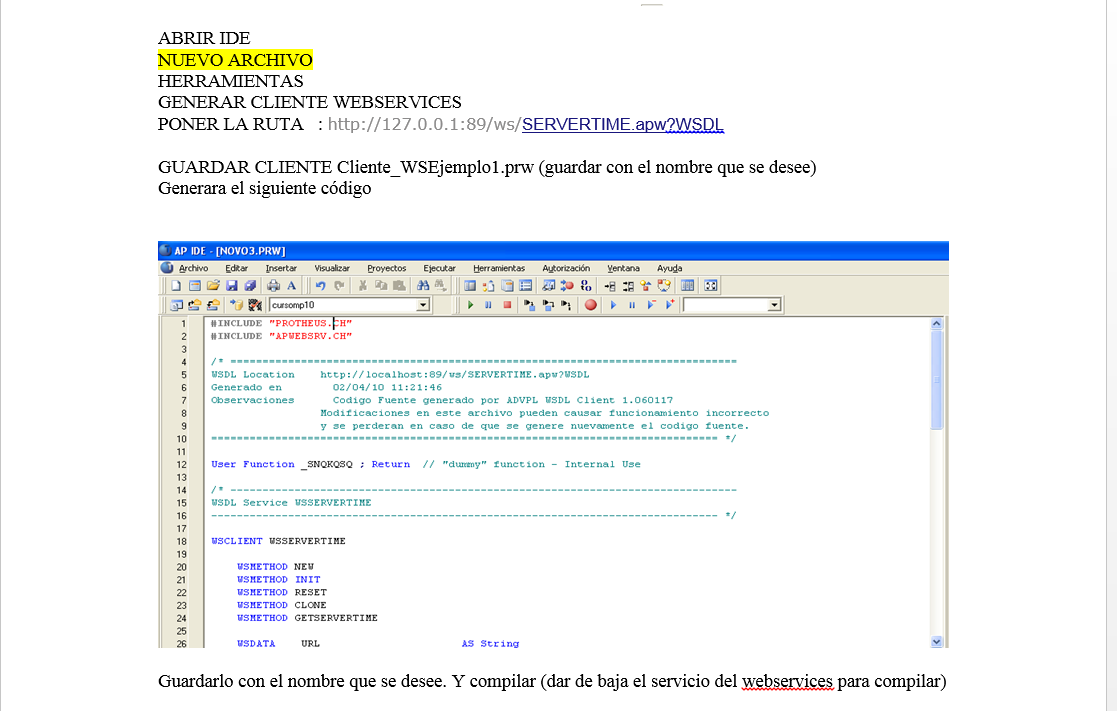This screenshot has height=711, width=1117.
Task: Click the full-screen expand icon at toolbar end
Action: [x=710, y=286]
